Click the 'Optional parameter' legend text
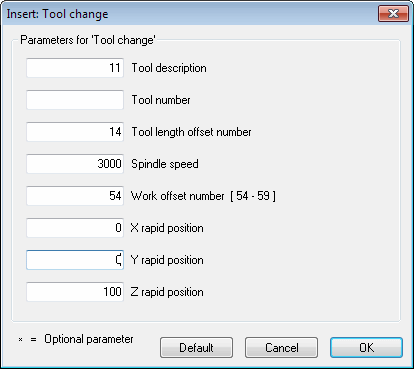Viewport: 415px width, 369px height. pyautogui.click(x=89, y=339)
